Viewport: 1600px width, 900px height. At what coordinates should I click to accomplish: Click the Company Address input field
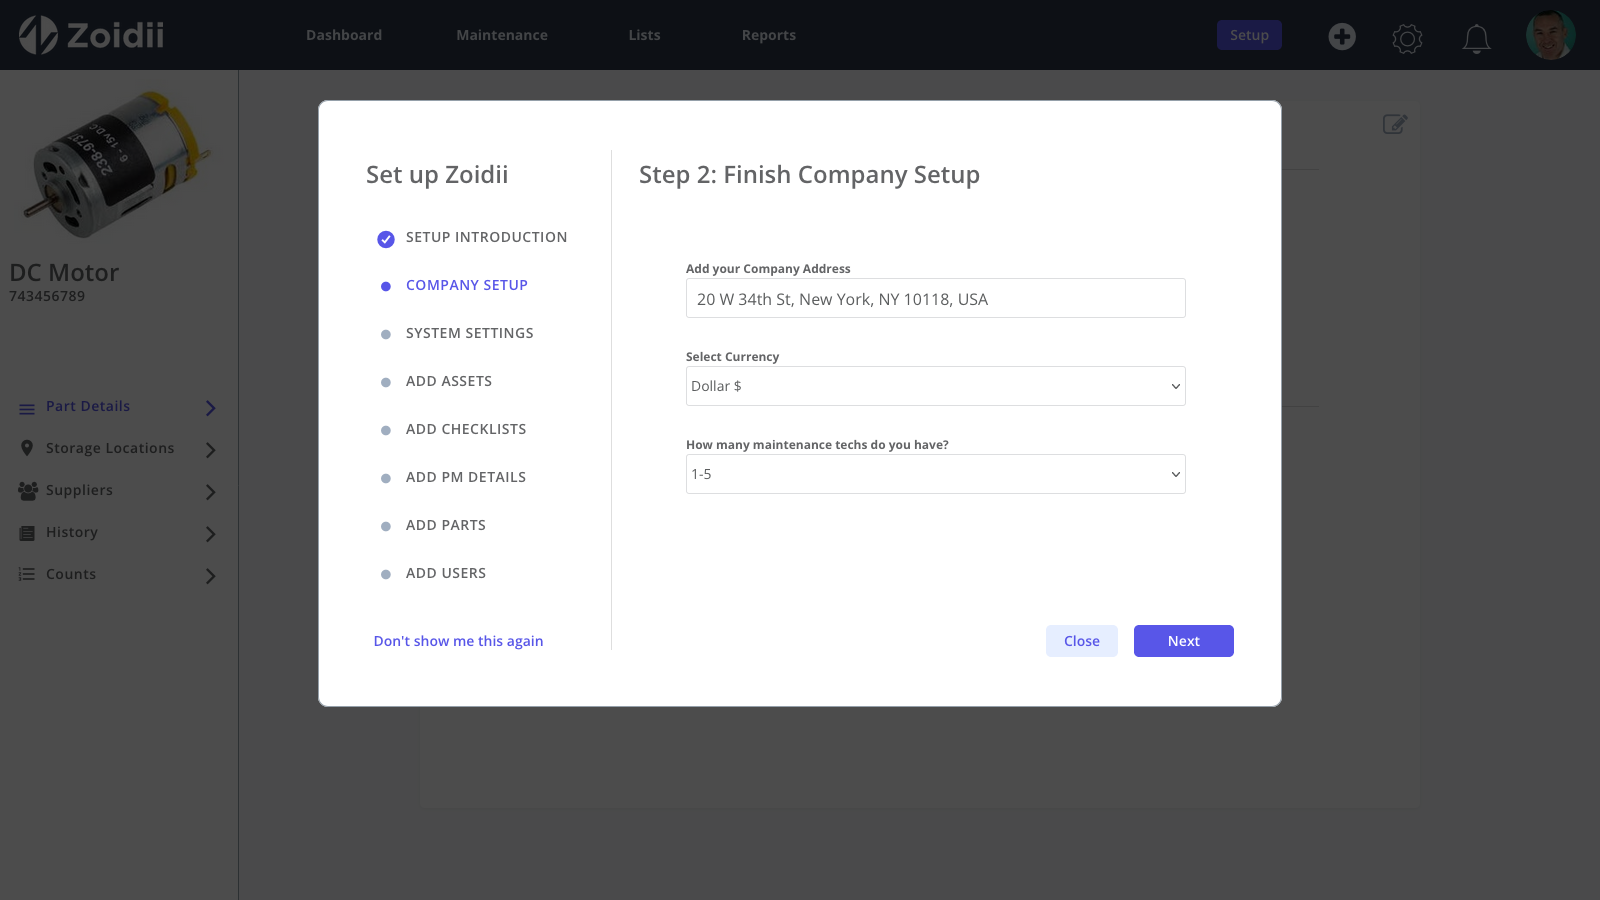pyautogui.click(x=936, y=298)
